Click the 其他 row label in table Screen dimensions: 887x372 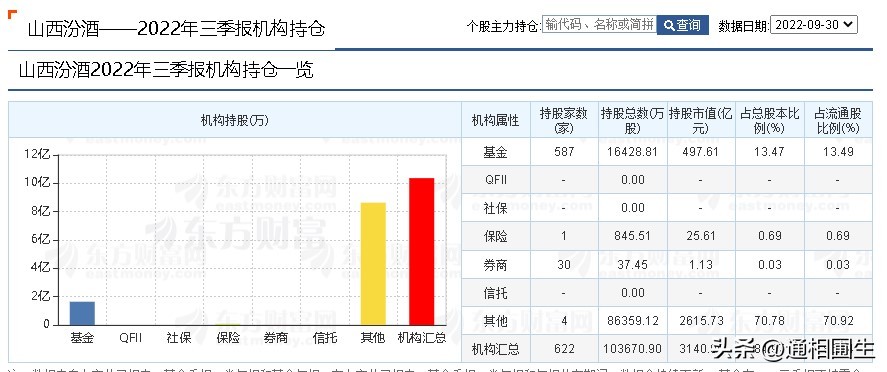tap(496, 321)
